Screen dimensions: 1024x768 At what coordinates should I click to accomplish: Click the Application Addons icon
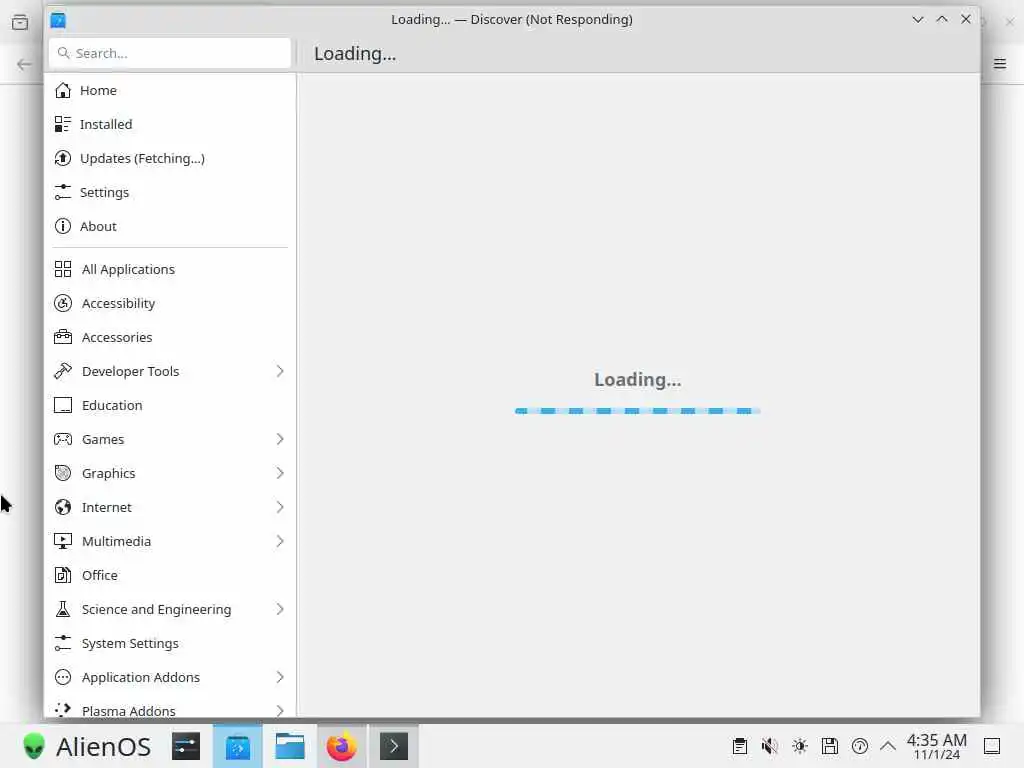tap(63, 677)
